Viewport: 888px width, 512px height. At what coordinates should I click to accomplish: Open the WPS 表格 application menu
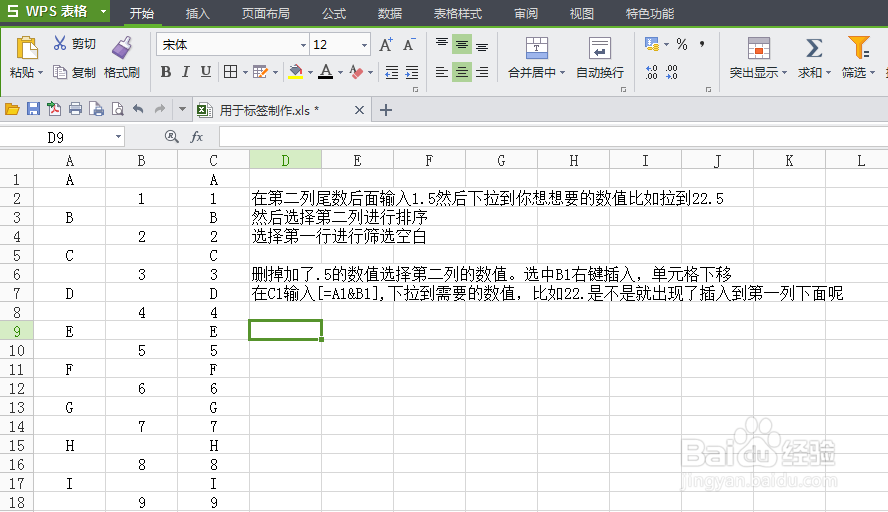[x=55, y=11]
